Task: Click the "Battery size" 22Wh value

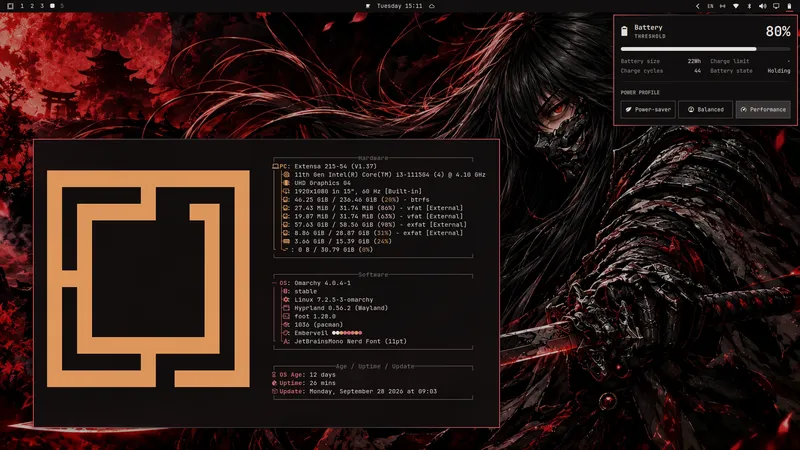Action: tap(694, 61)
